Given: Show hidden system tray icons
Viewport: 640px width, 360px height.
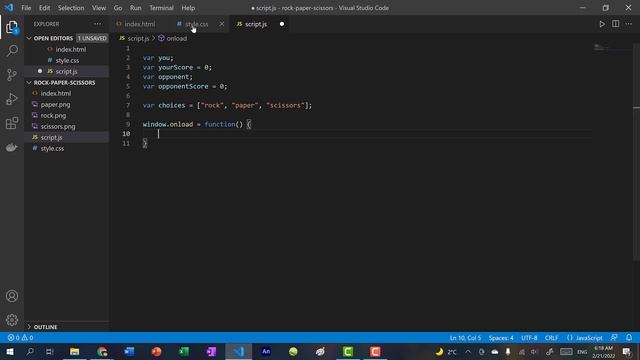Looking at the screenshot, I should pyautogui.click(x=468, y=351).
